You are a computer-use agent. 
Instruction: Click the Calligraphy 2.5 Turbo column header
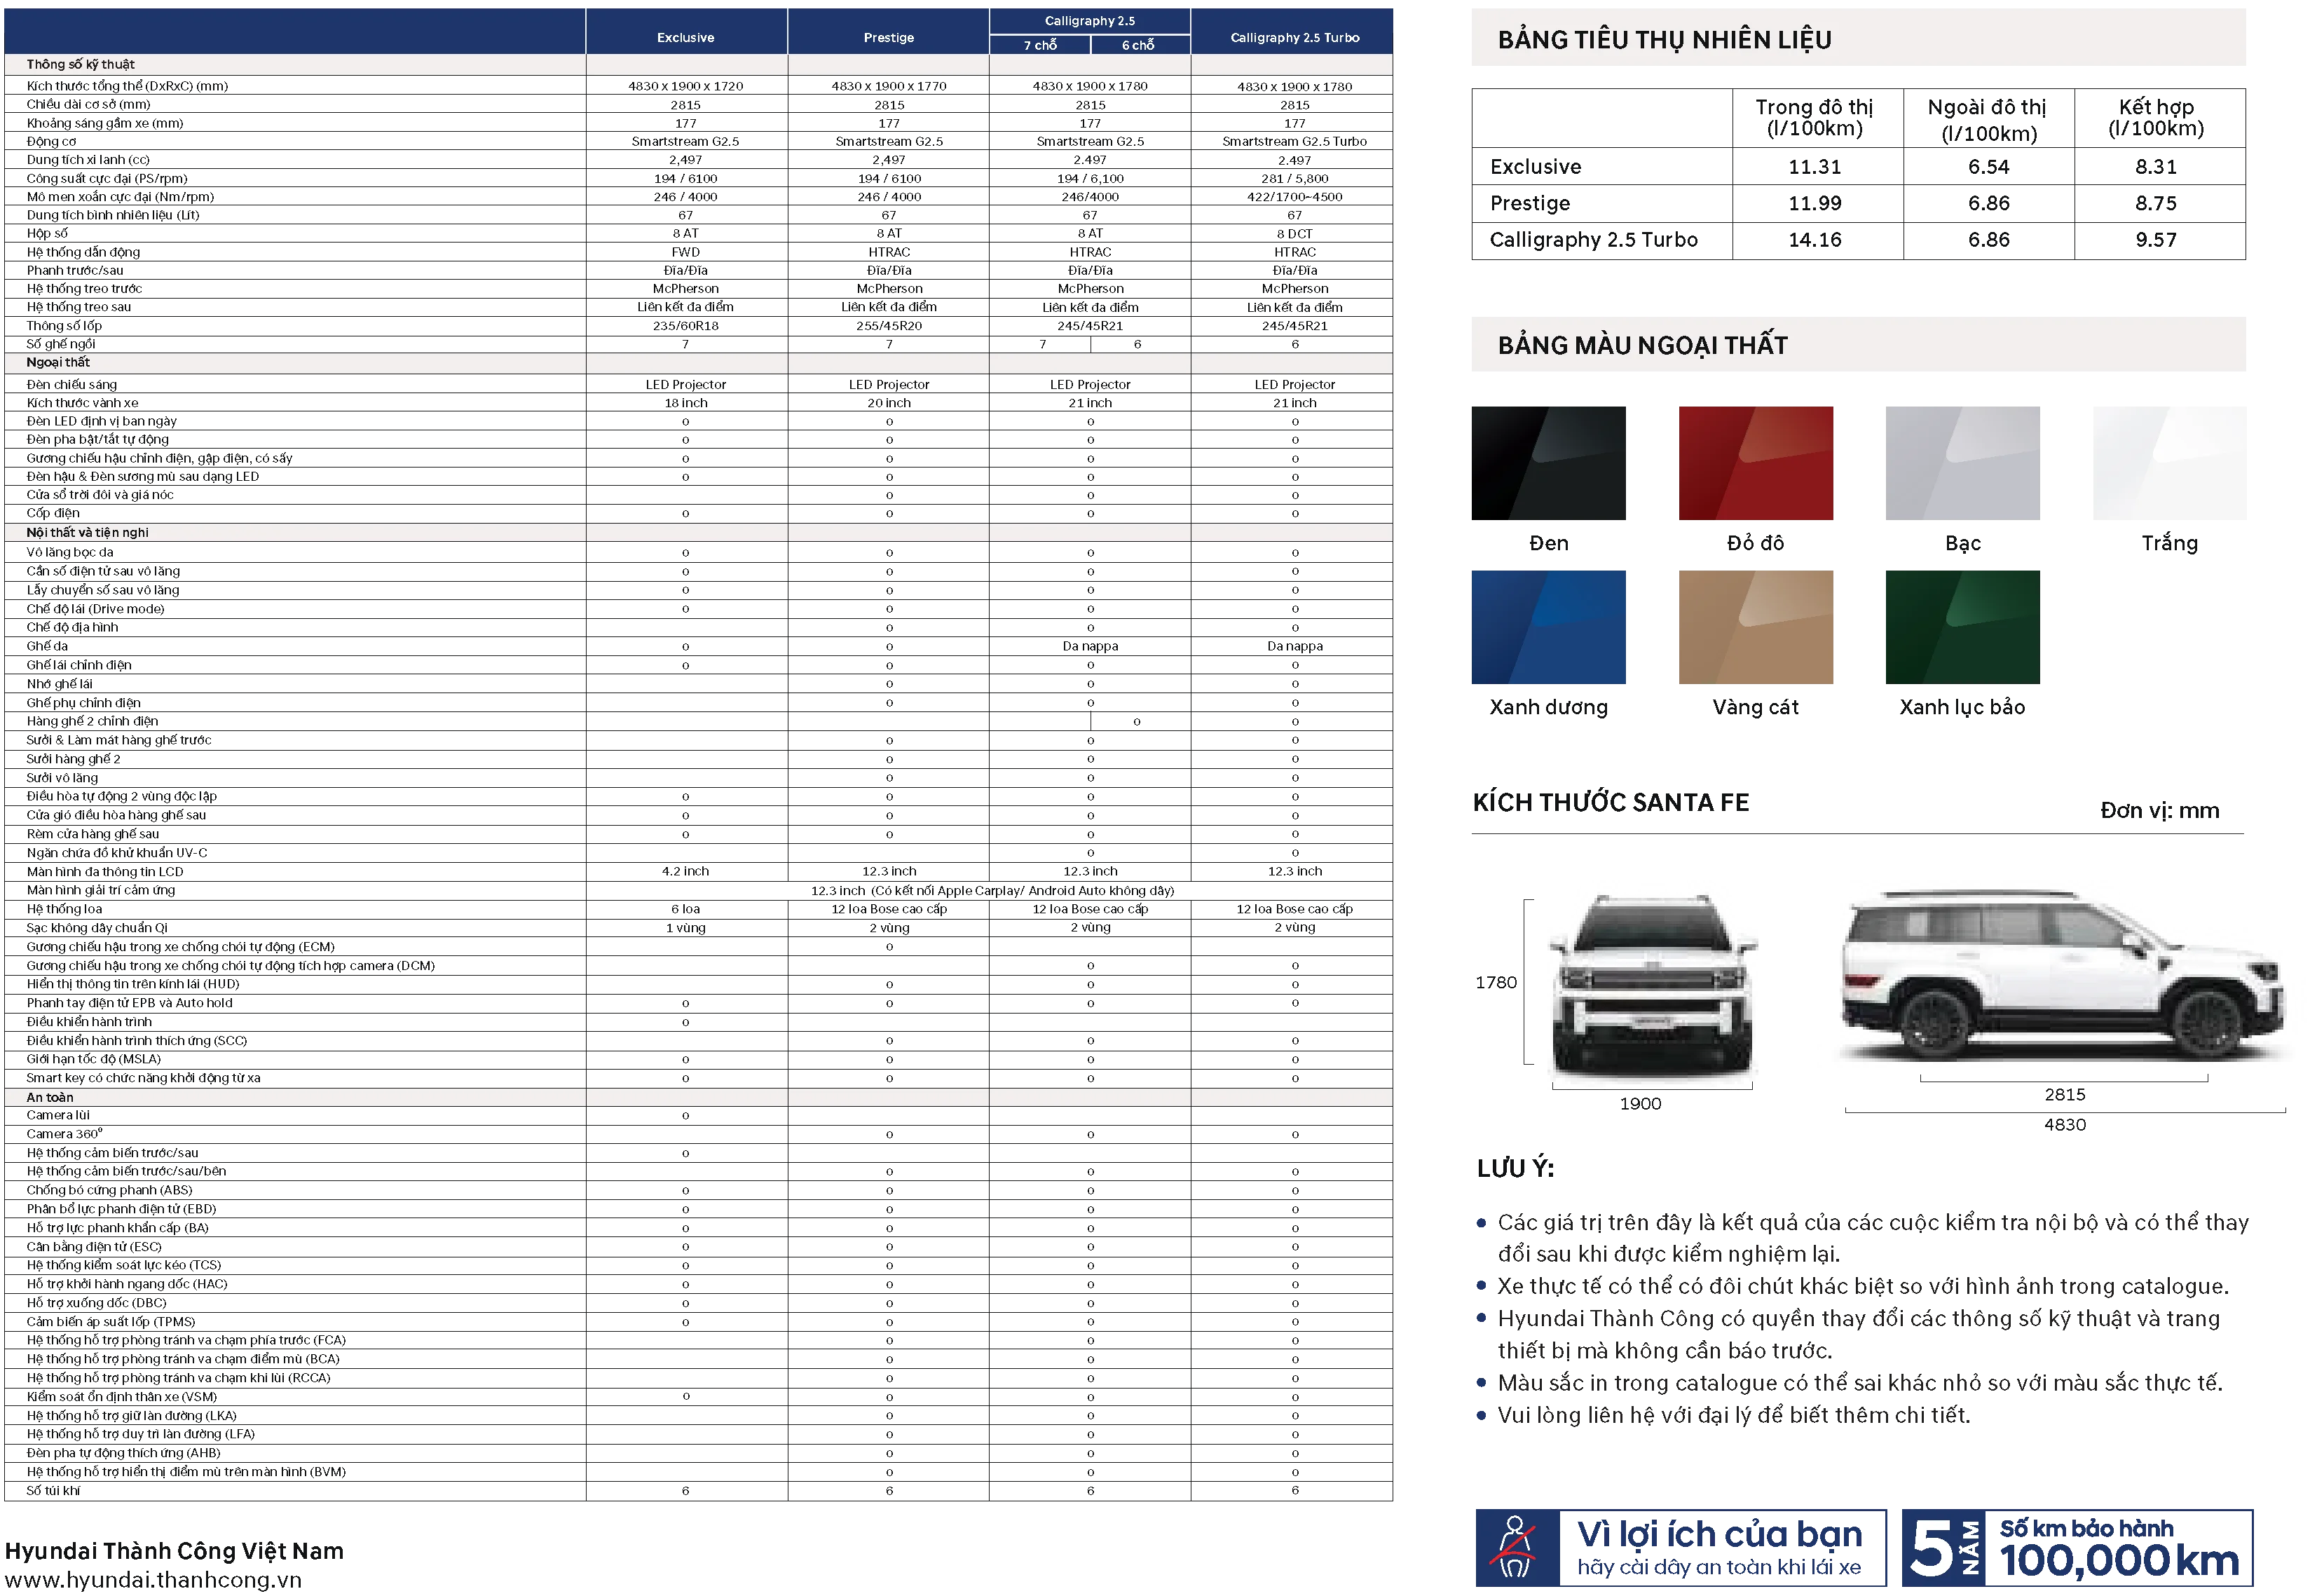(x=1294, y=37)
